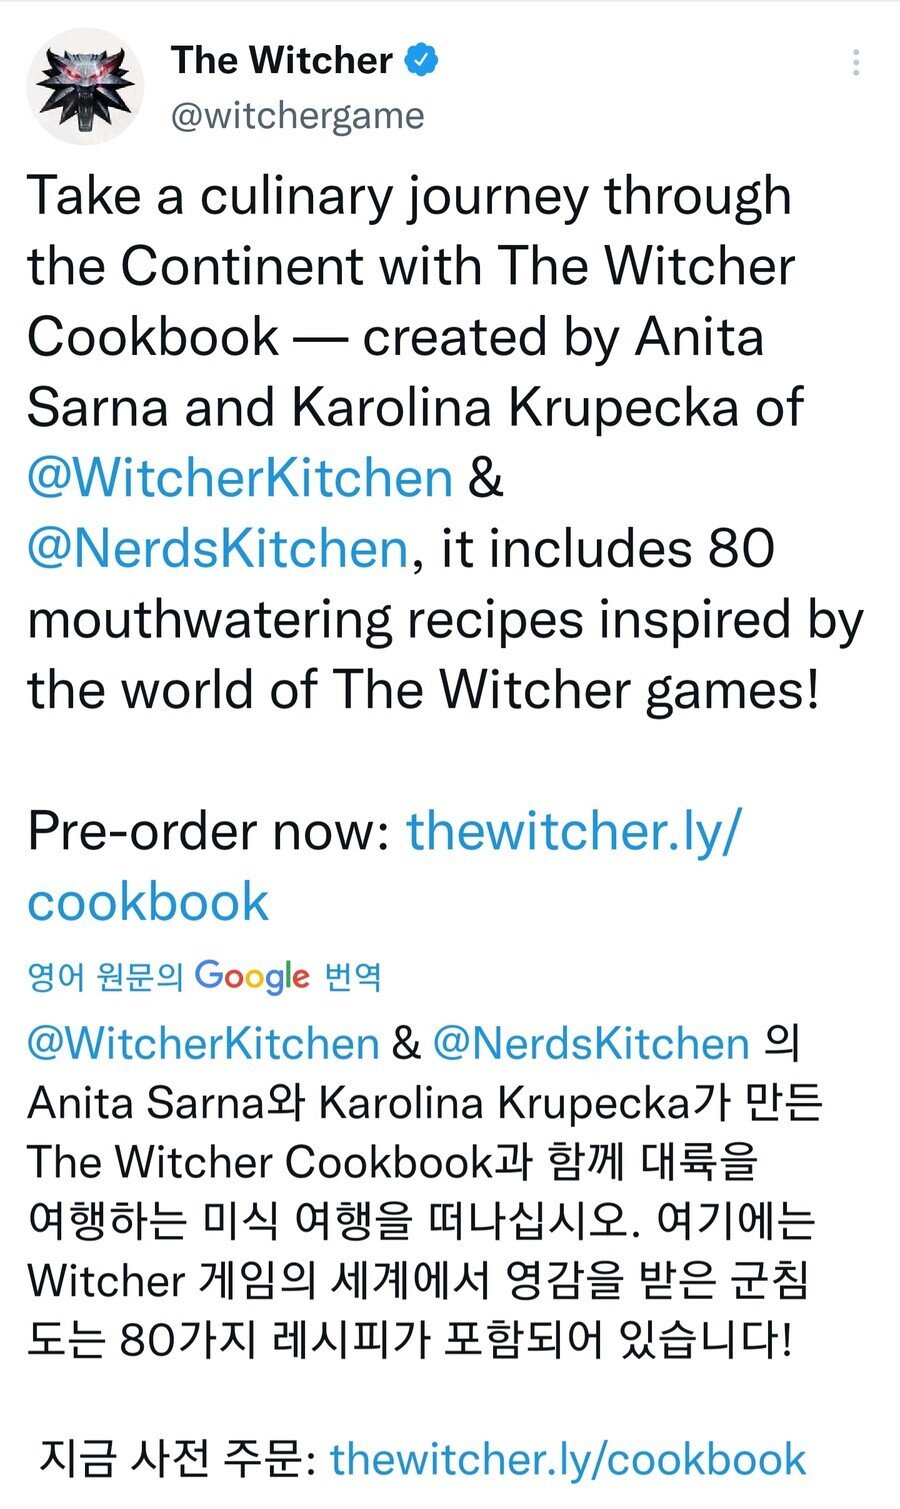Click the "Pre-order now:" text
The height and width of the screenshot is (1509, 900).
point(208,831)
